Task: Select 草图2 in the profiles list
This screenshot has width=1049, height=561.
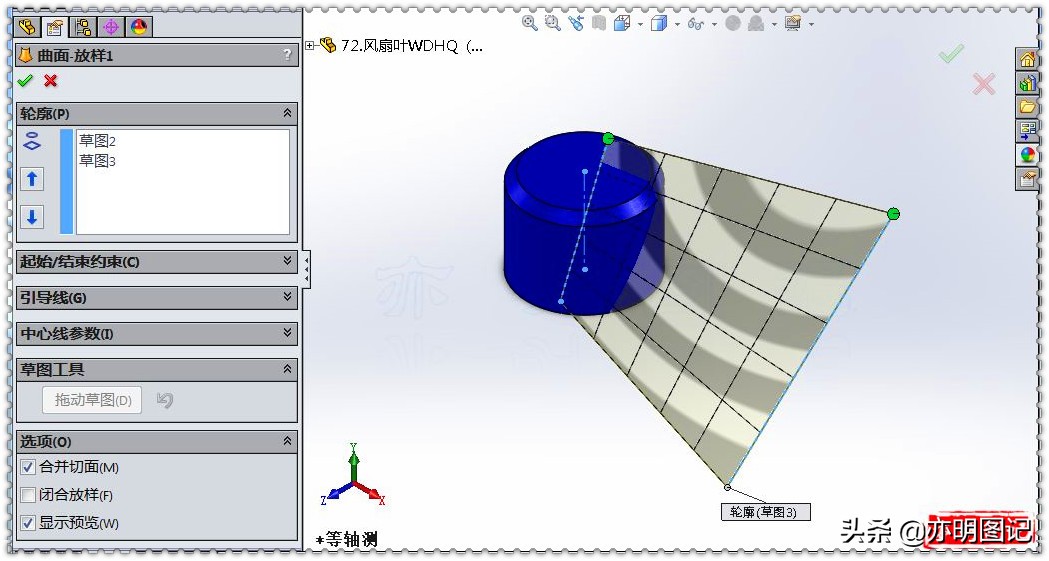Action: pyautogui.click(x=98, y=141)
